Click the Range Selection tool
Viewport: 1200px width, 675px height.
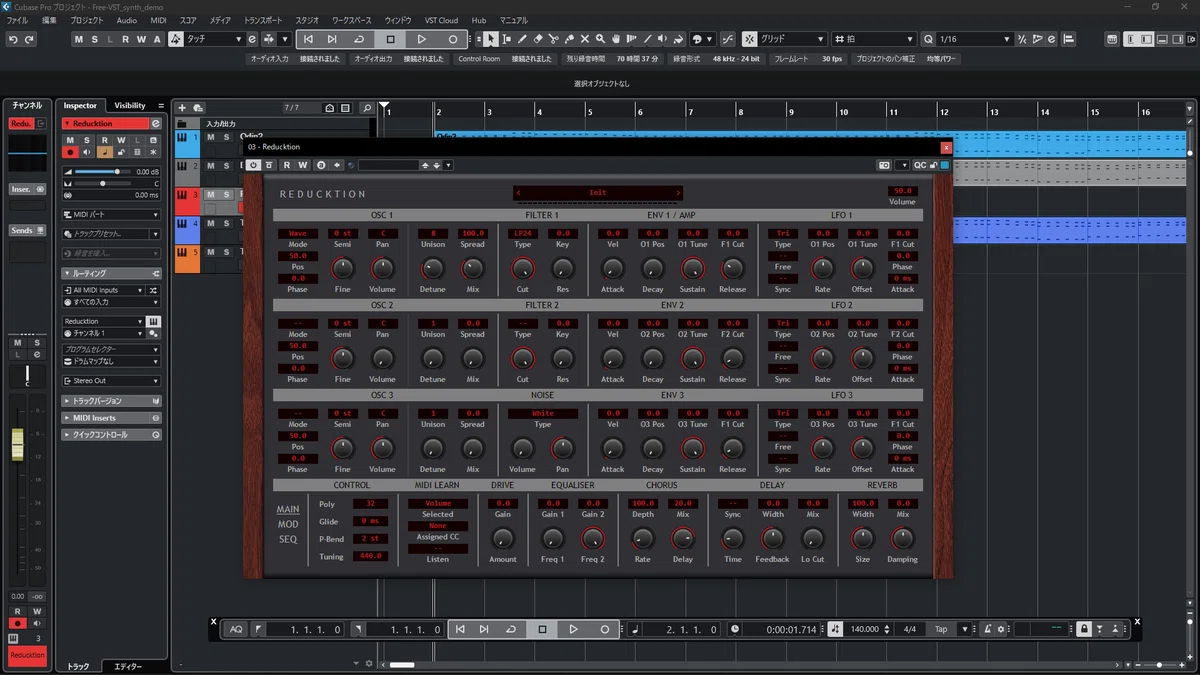click(x=506, y=39)
